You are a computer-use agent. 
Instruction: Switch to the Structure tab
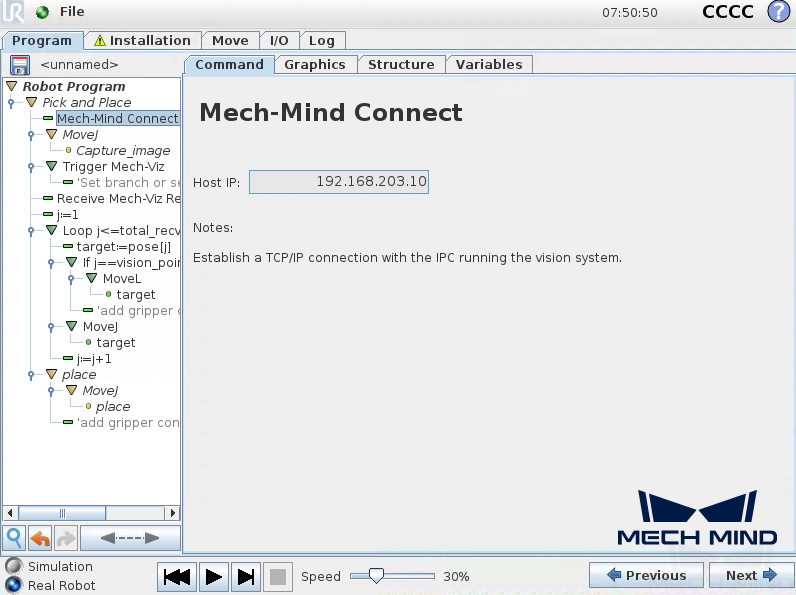click(401, 64)
